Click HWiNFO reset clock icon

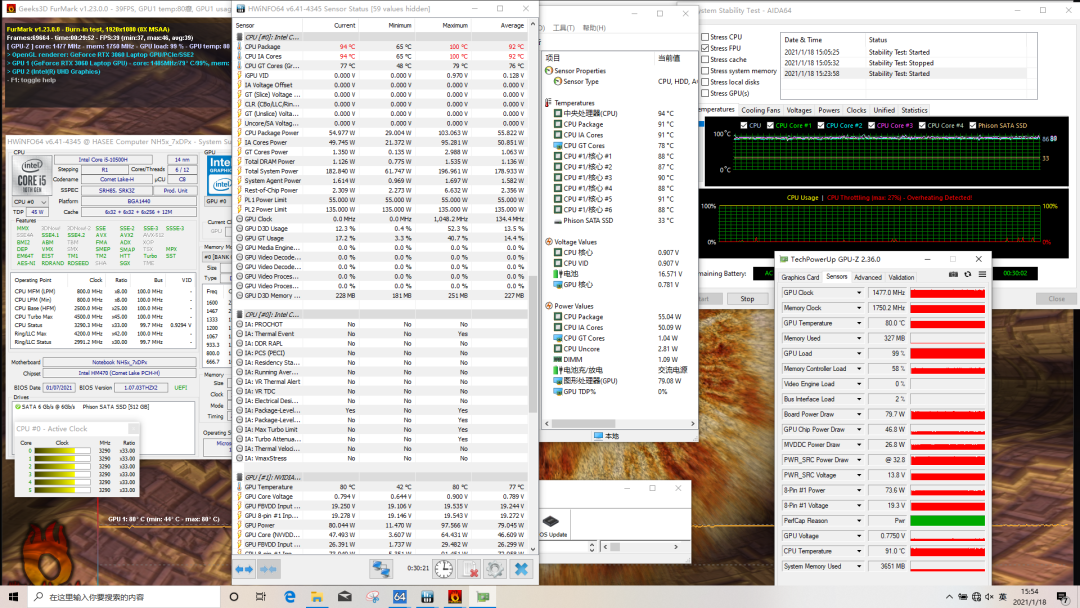point(443,568)
